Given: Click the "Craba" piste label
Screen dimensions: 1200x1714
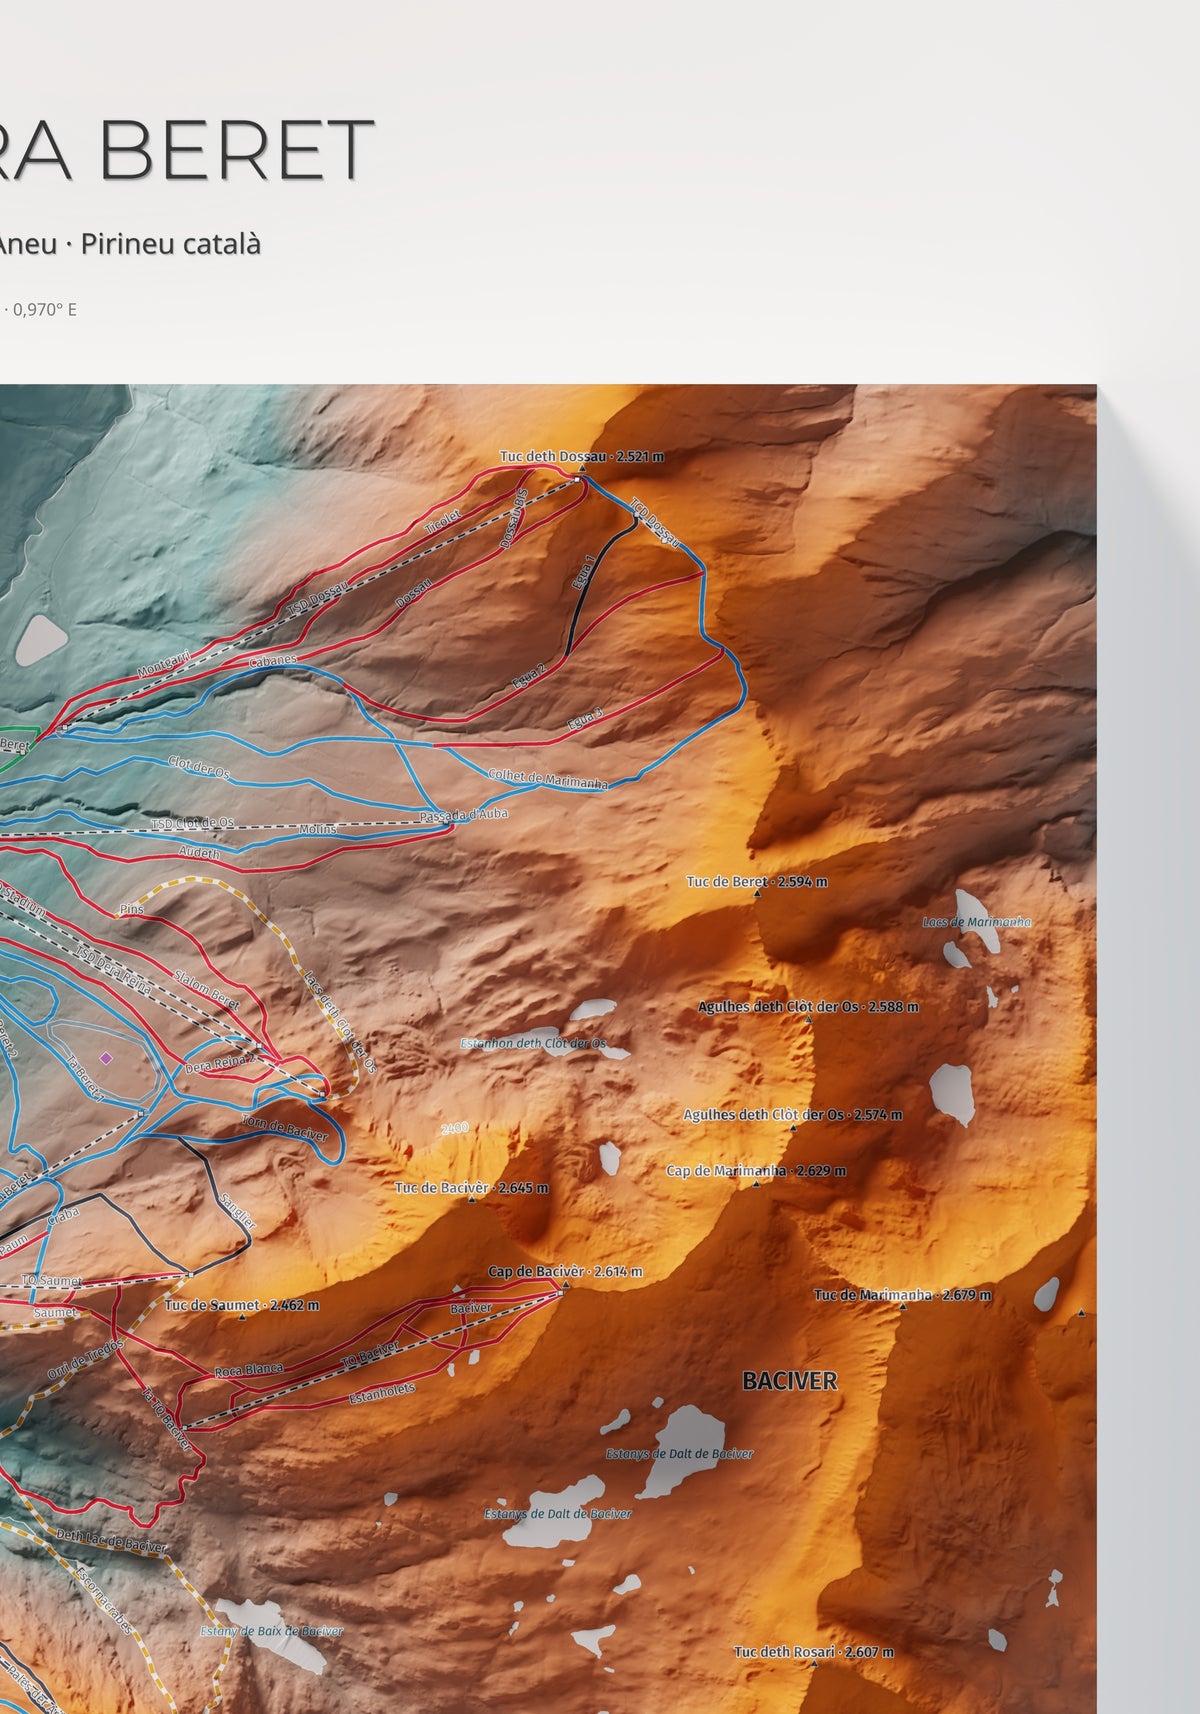Looking at the screenshot, I should tap(63, 1216).
